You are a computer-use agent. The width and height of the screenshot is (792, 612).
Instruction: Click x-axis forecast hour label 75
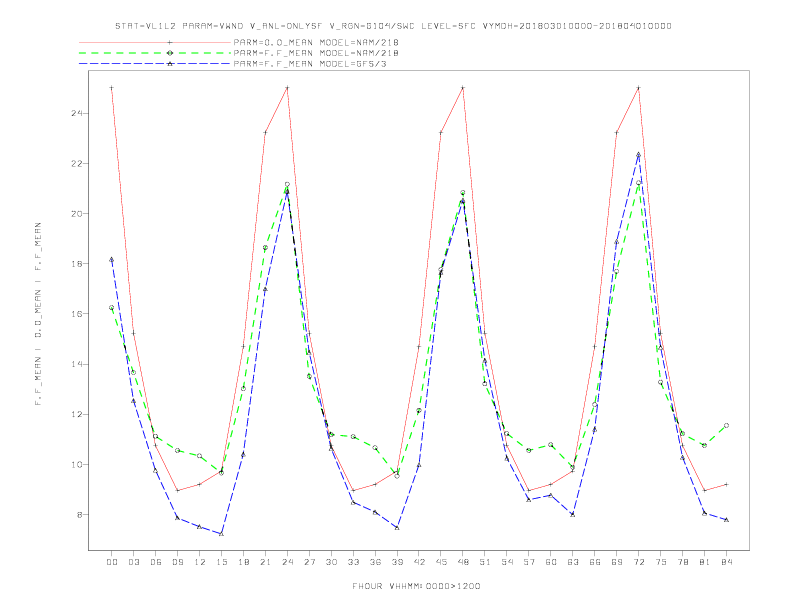pos(661,562)
